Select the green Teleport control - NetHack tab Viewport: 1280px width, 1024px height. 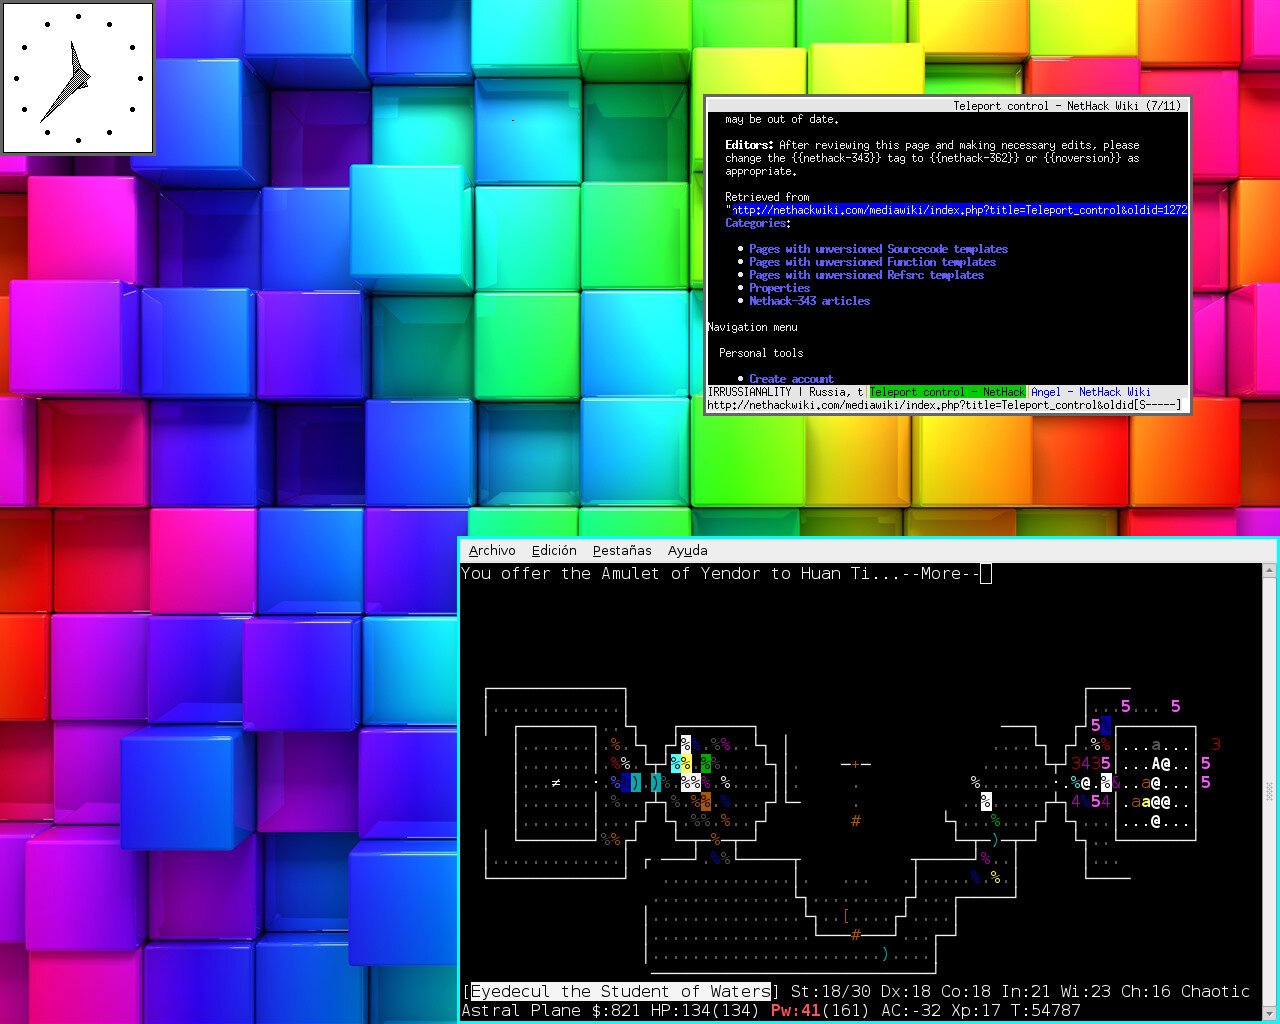pyautogui.click(x=947, y=392)
